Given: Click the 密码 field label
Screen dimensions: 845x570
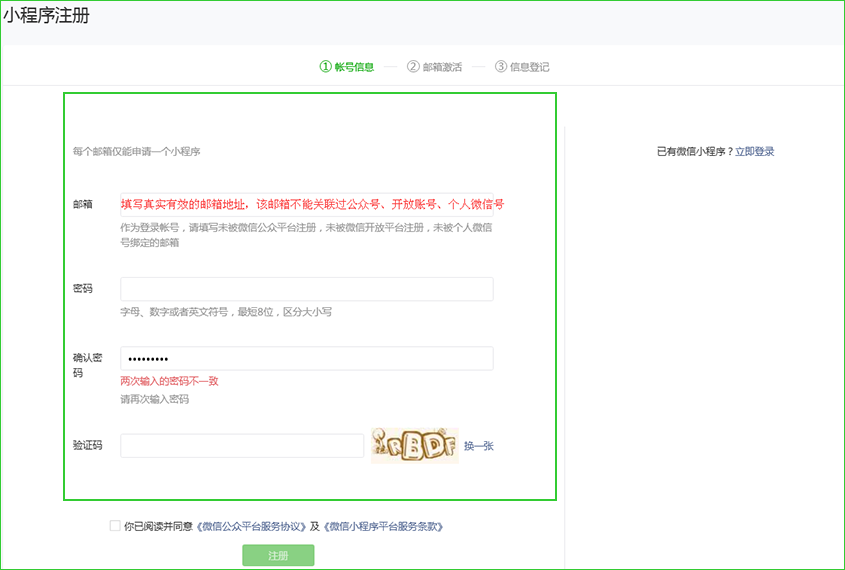Looking at the screenshot, I should click(x=83, y=289).
